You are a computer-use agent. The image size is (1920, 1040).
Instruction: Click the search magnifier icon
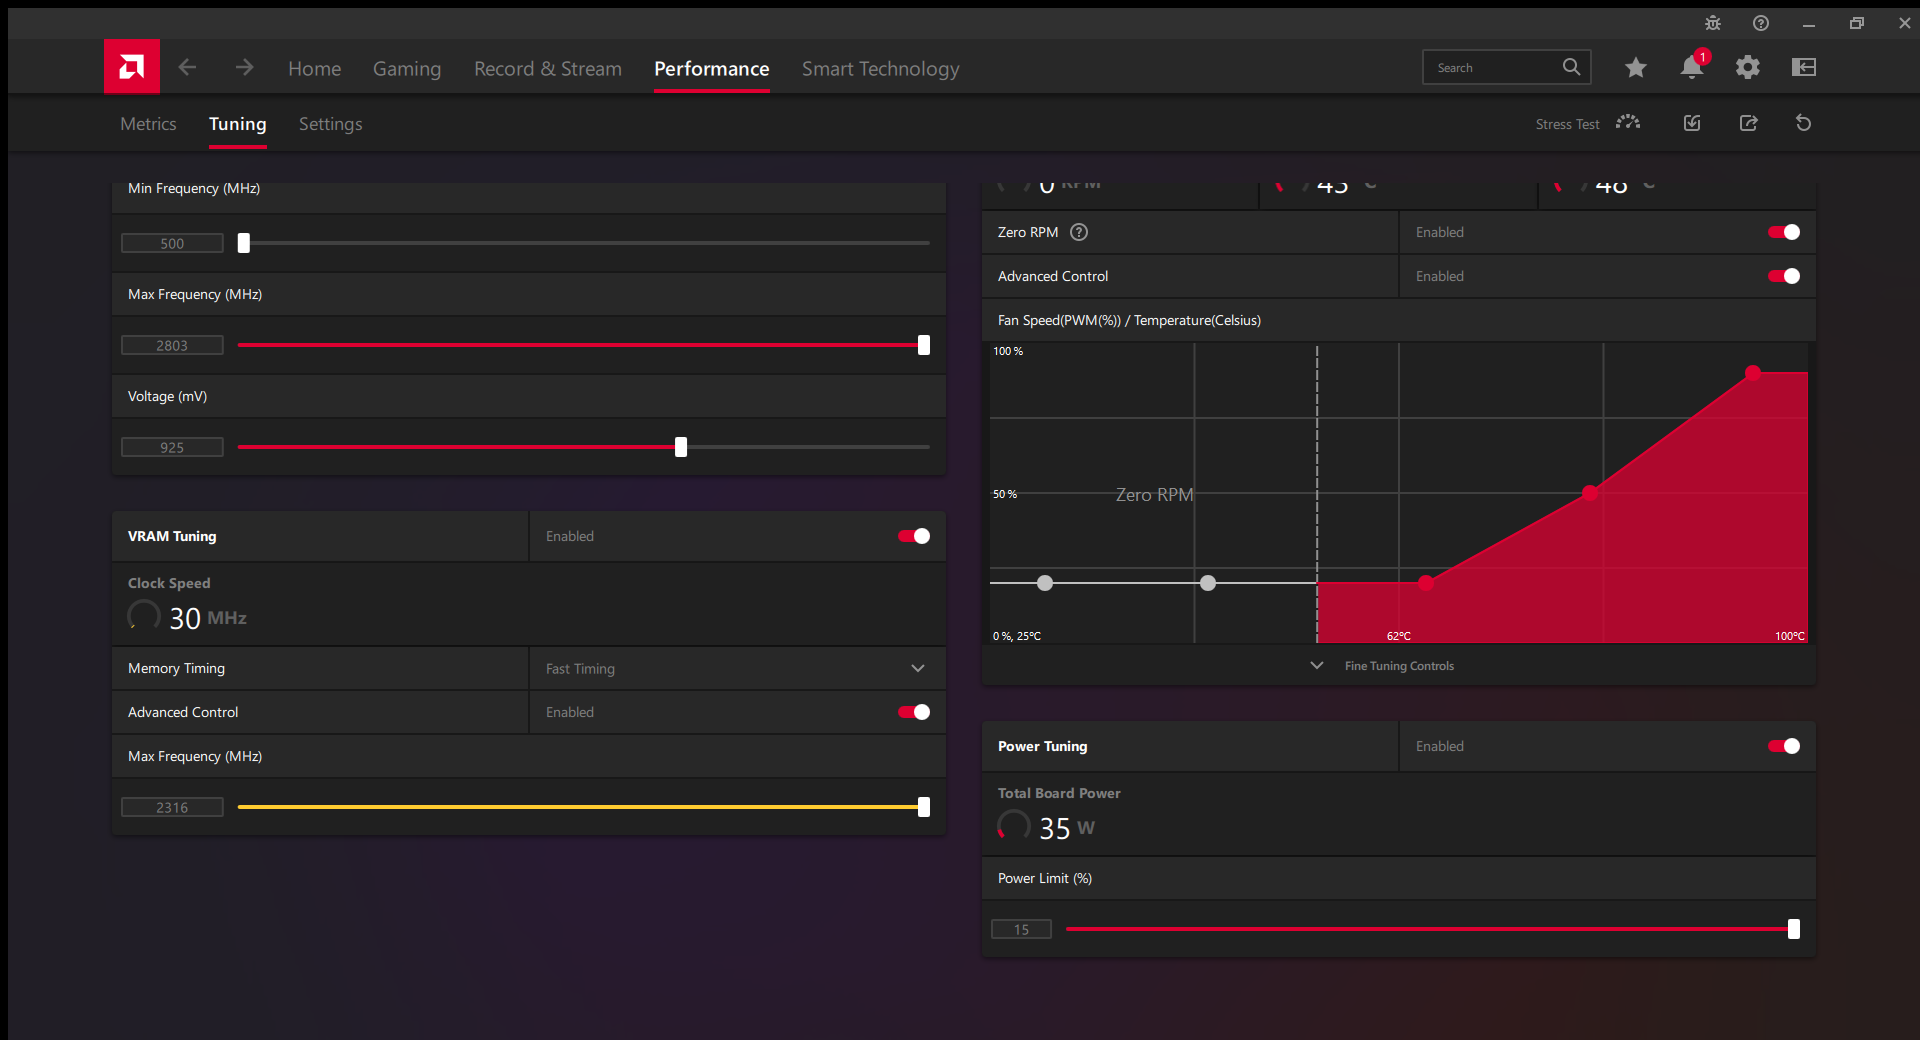[x=1571, y=67]
